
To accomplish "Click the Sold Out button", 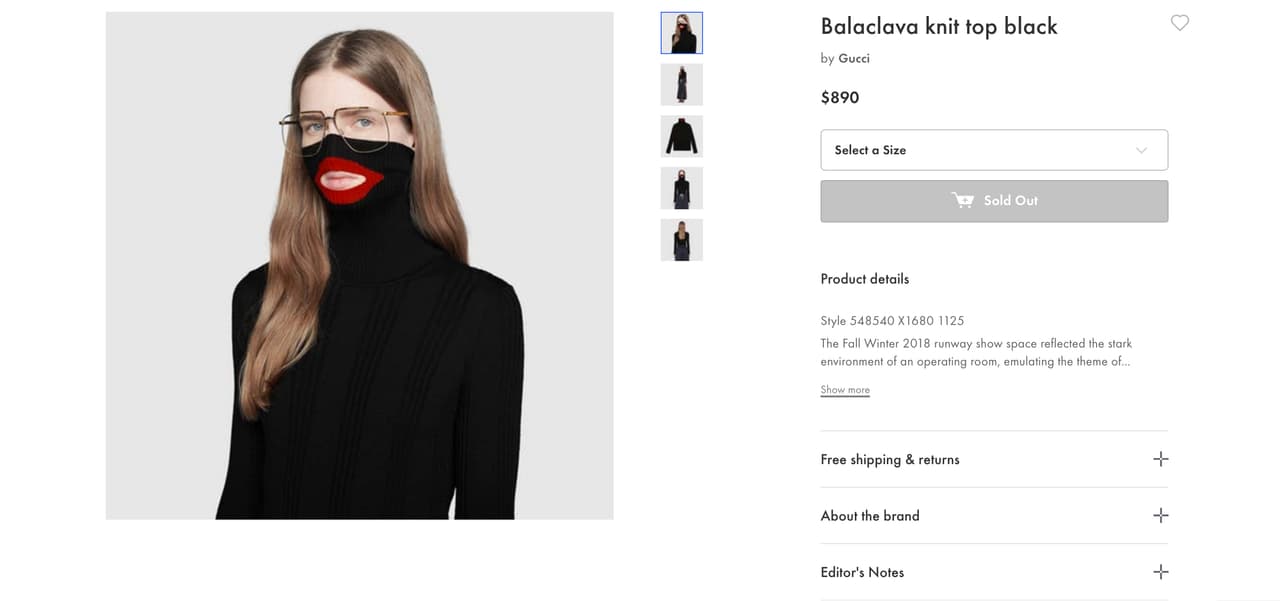I will pos(994,200).
